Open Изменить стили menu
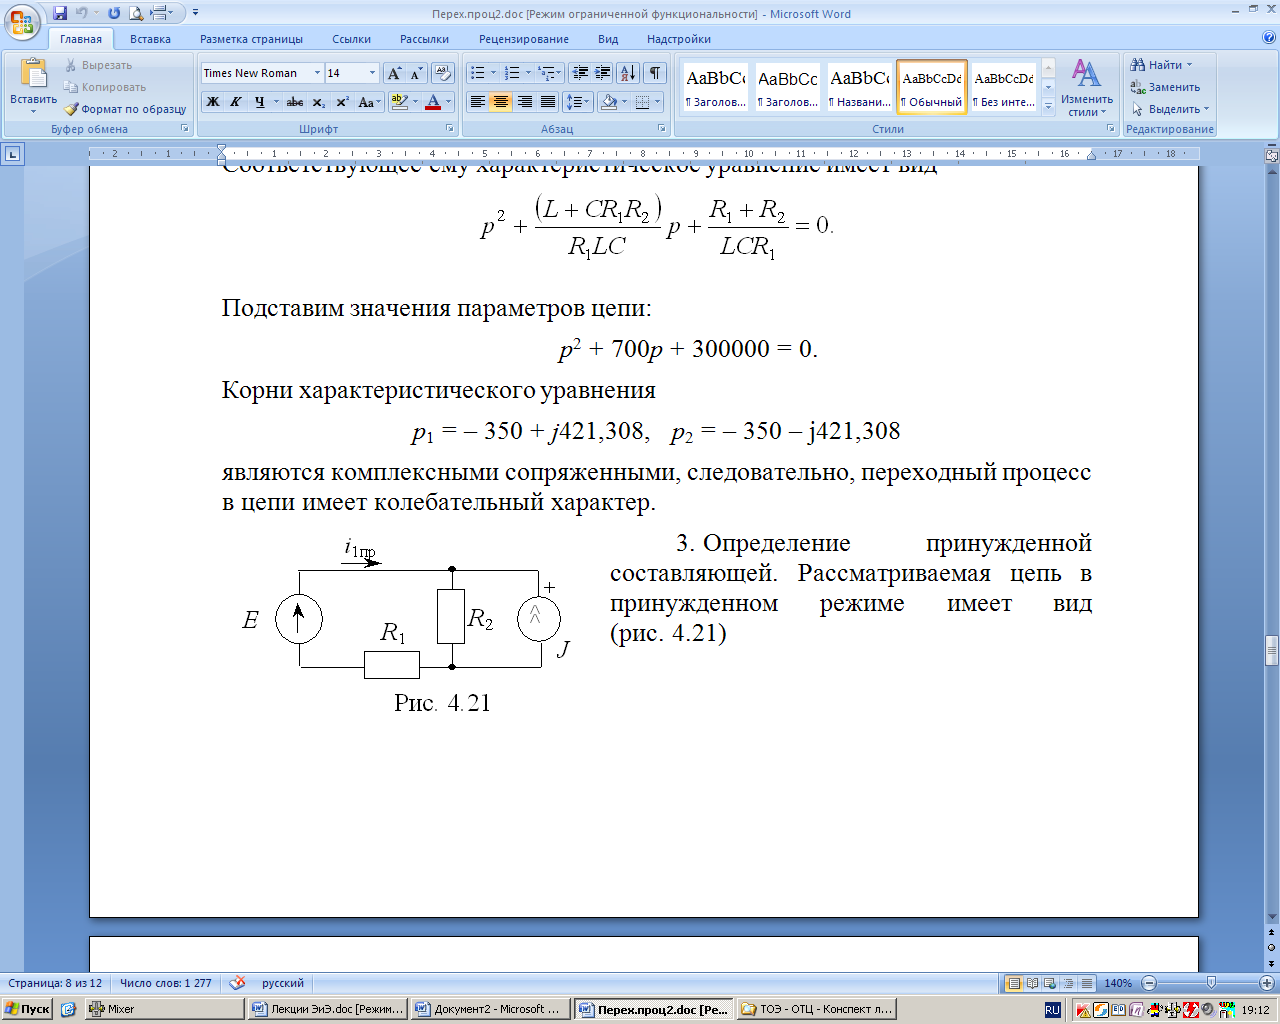1280x1024 pixels. click(x=1087, y=87)
